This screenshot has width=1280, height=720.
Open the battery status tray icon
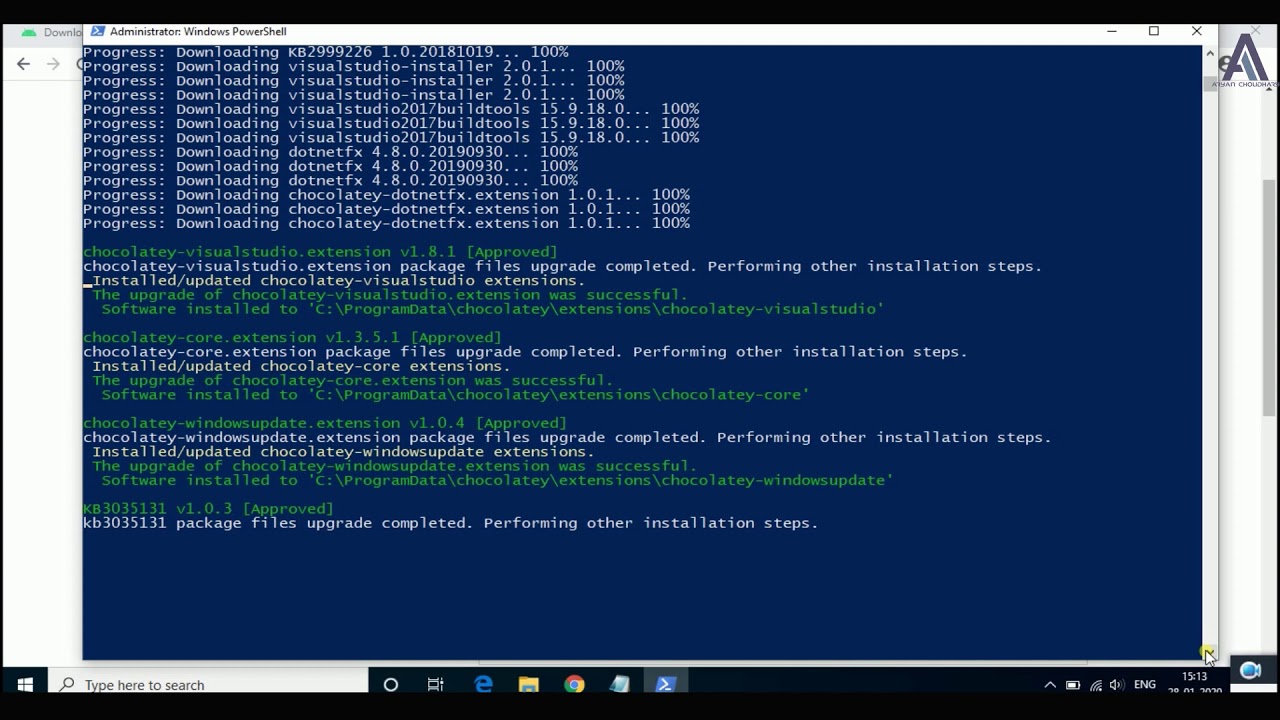(1073, 685)
